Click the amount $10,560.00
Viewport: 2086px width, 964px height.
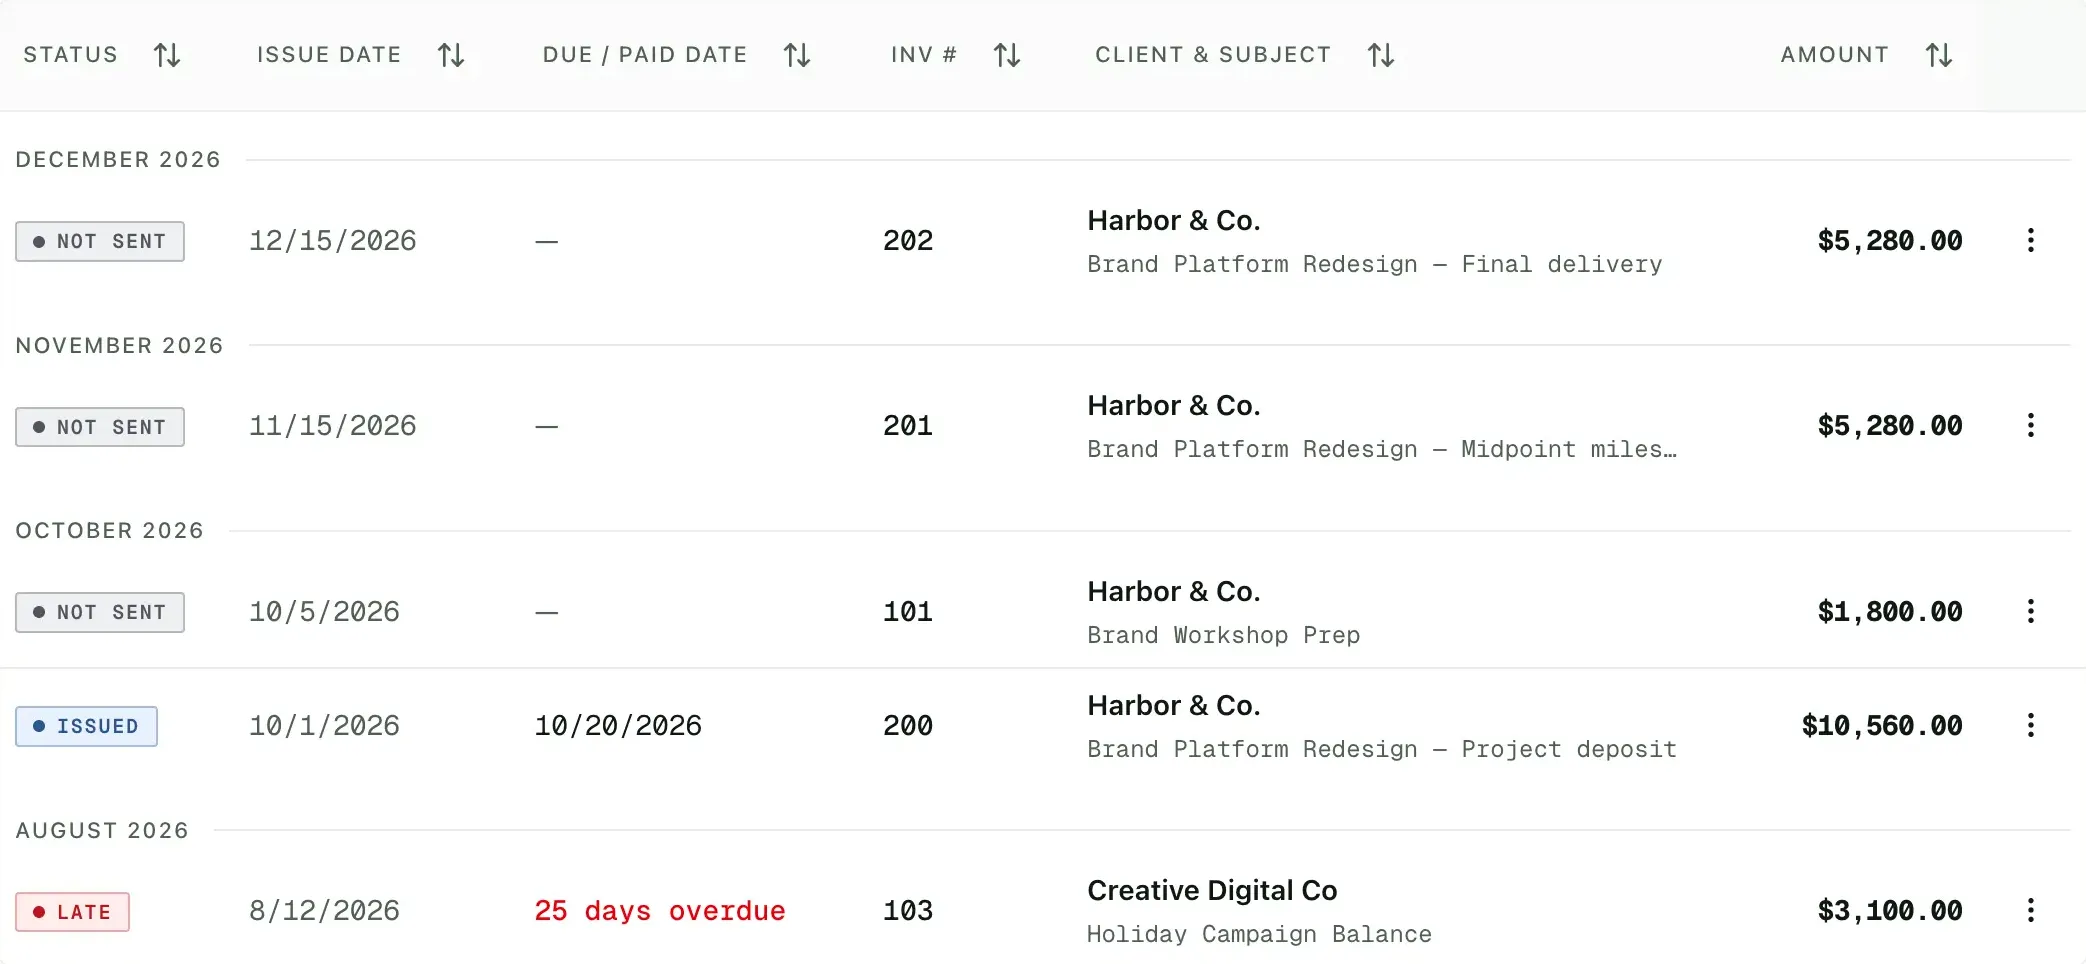click(x=1882, y=726)
